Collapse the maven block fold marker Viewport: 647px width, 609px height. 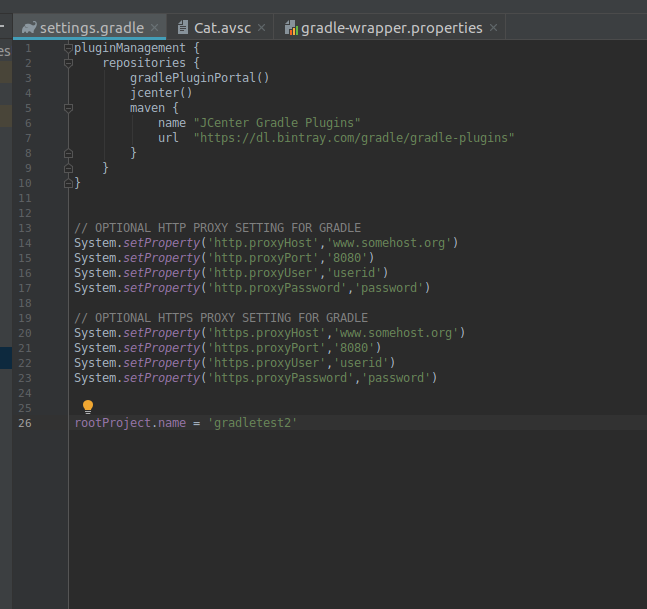tap(68, 108)
